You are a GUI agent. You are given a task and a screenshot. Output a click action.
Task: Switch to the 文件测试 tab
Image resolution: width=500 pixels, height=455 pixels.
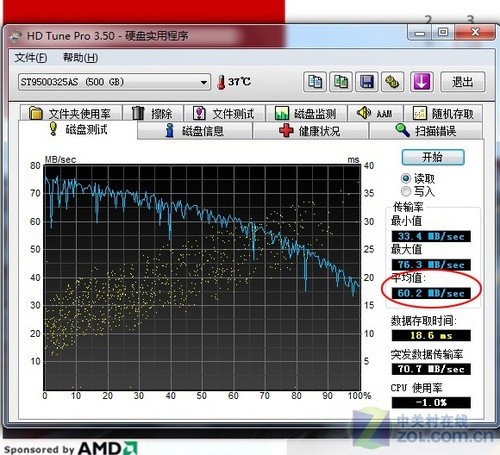224,113
